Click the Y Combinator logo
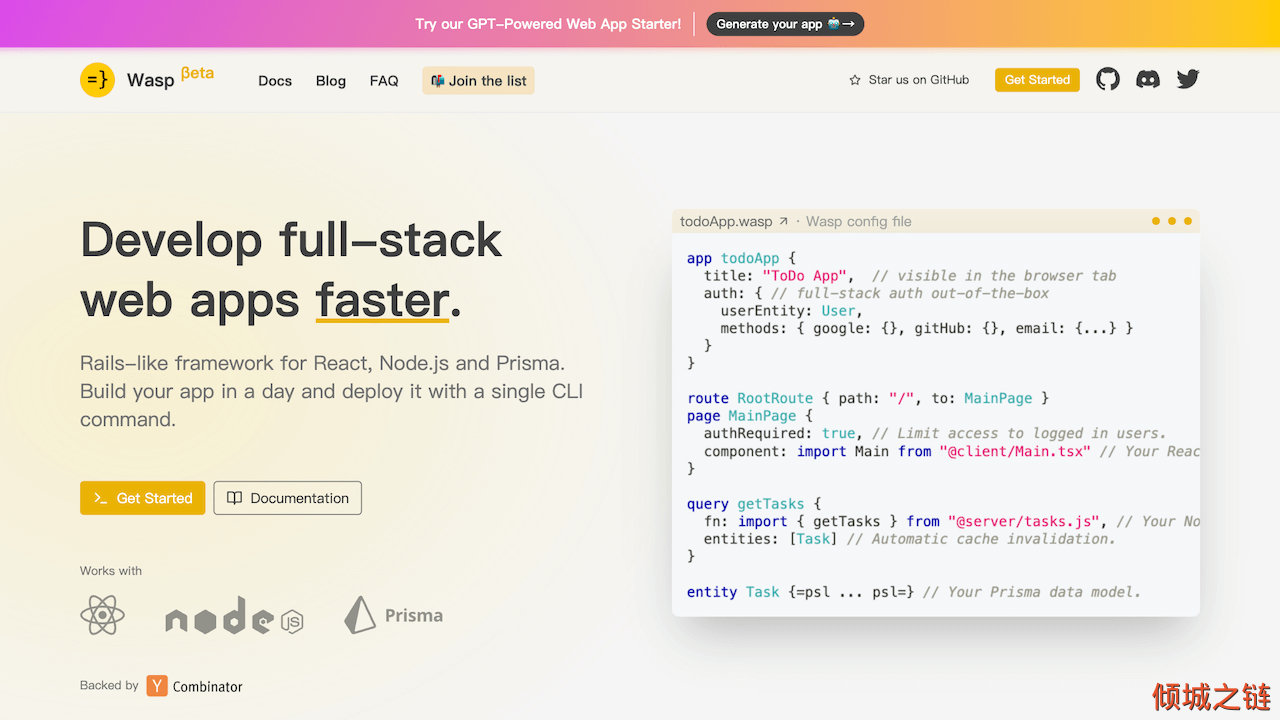Viewport: 1280px width, 720px height. pos(157,686)
